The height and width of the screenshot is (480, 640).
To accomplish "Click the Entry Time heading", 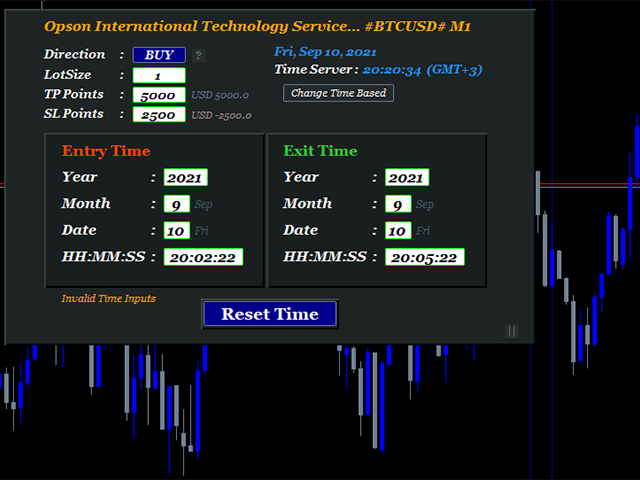I will 106,151.
